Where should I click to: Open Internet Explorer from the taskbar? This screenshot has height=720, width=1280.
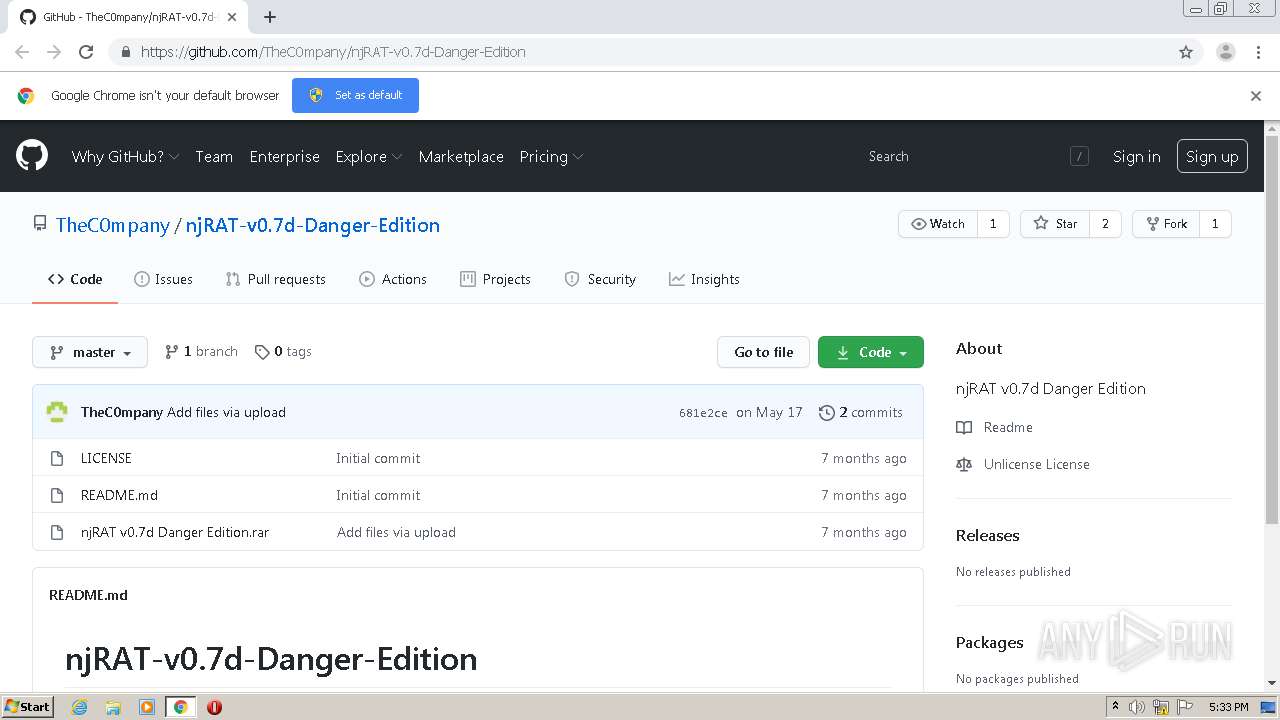click(79, 707)
